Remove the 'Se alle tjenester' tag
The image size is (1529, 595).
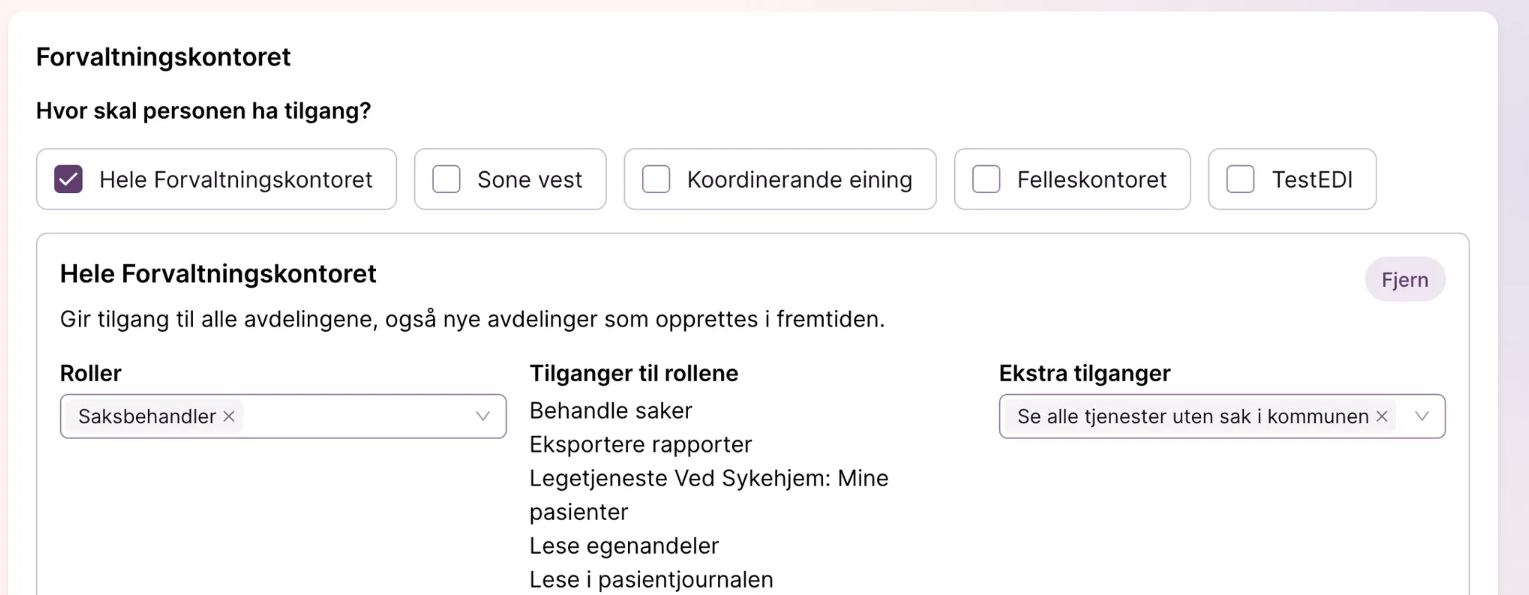pyautogui.click(x=1382, y=417)
